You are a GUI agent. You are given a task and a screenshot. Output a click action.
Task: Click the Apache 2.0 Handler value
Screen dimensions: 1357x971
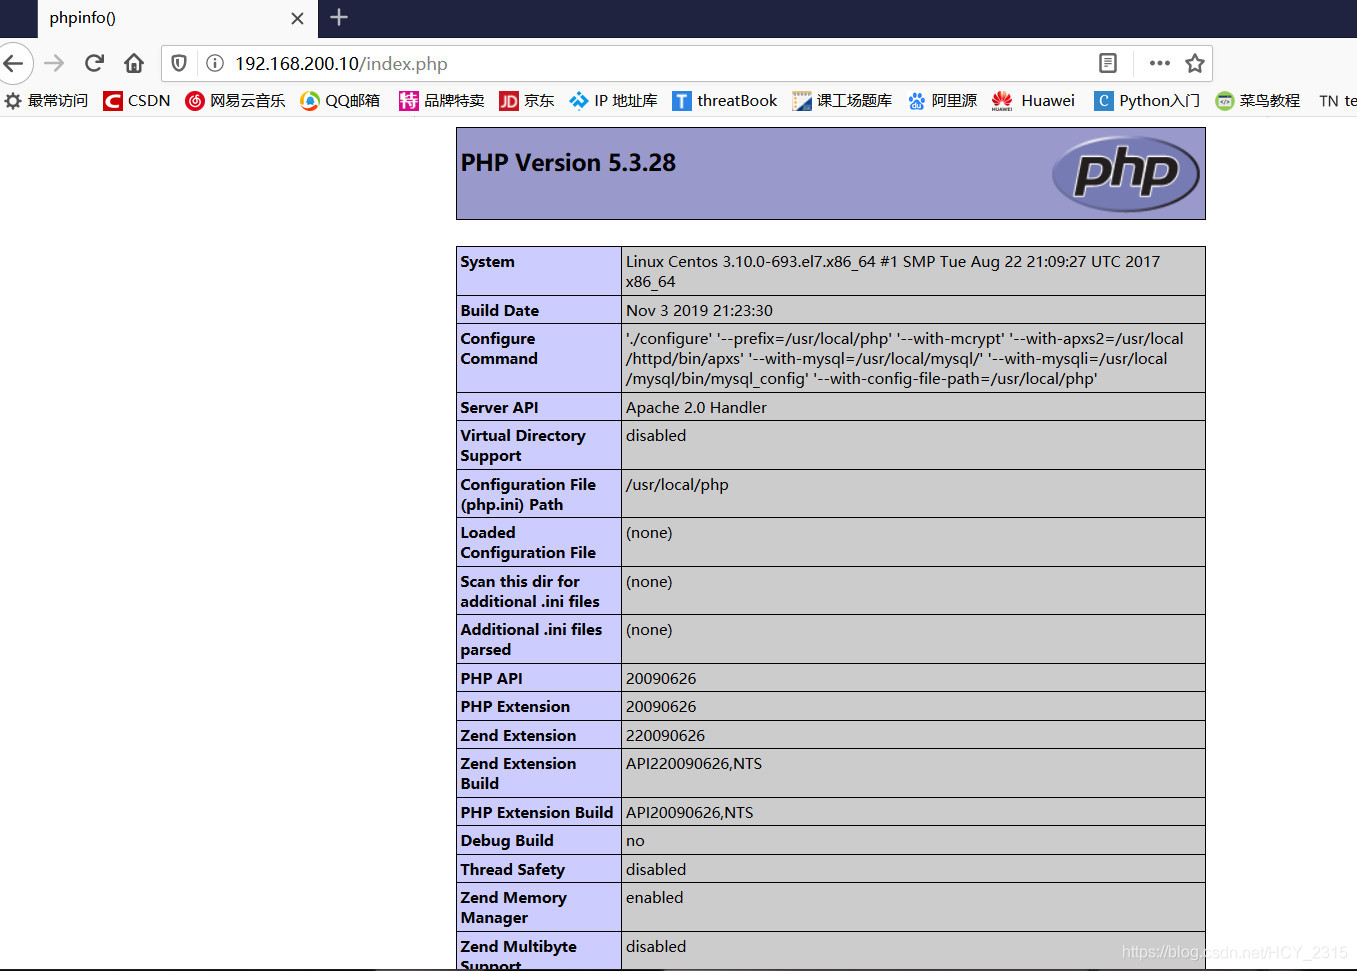tap(696, 408)
